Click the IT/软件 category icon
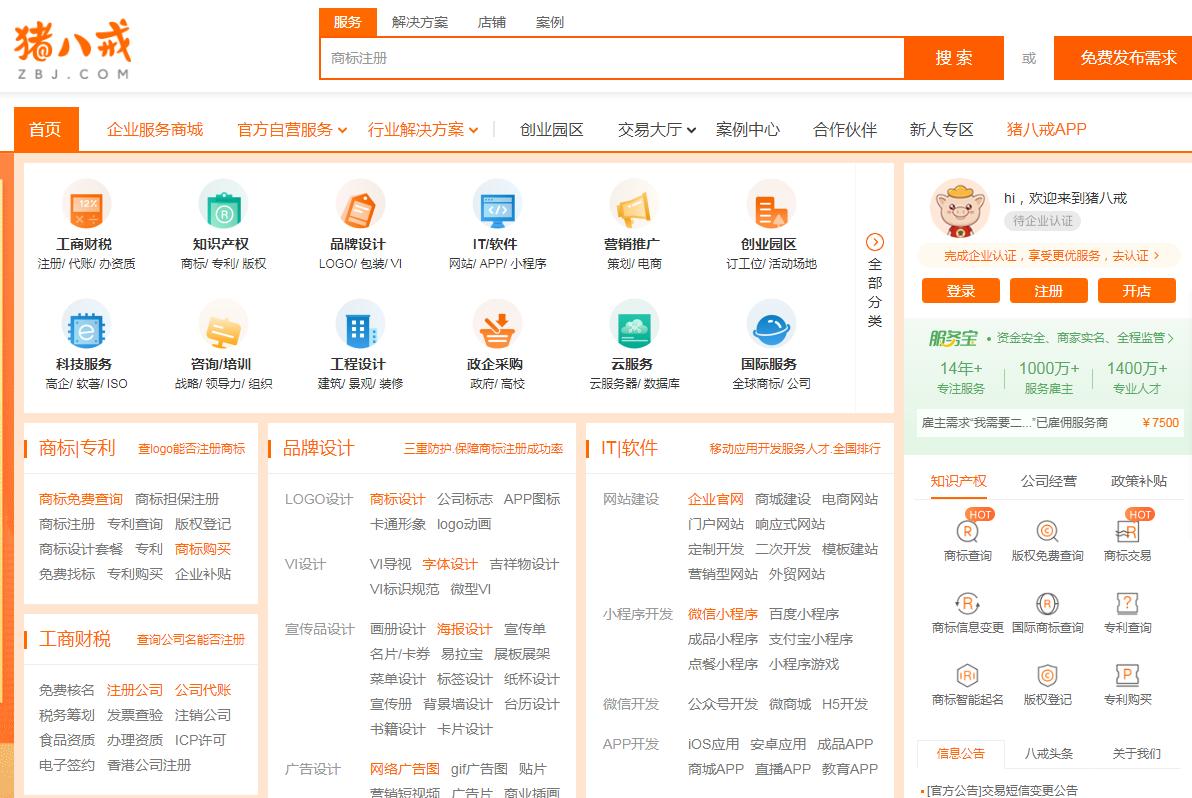This screenshot has height=798, width=1192. [498, 210]
